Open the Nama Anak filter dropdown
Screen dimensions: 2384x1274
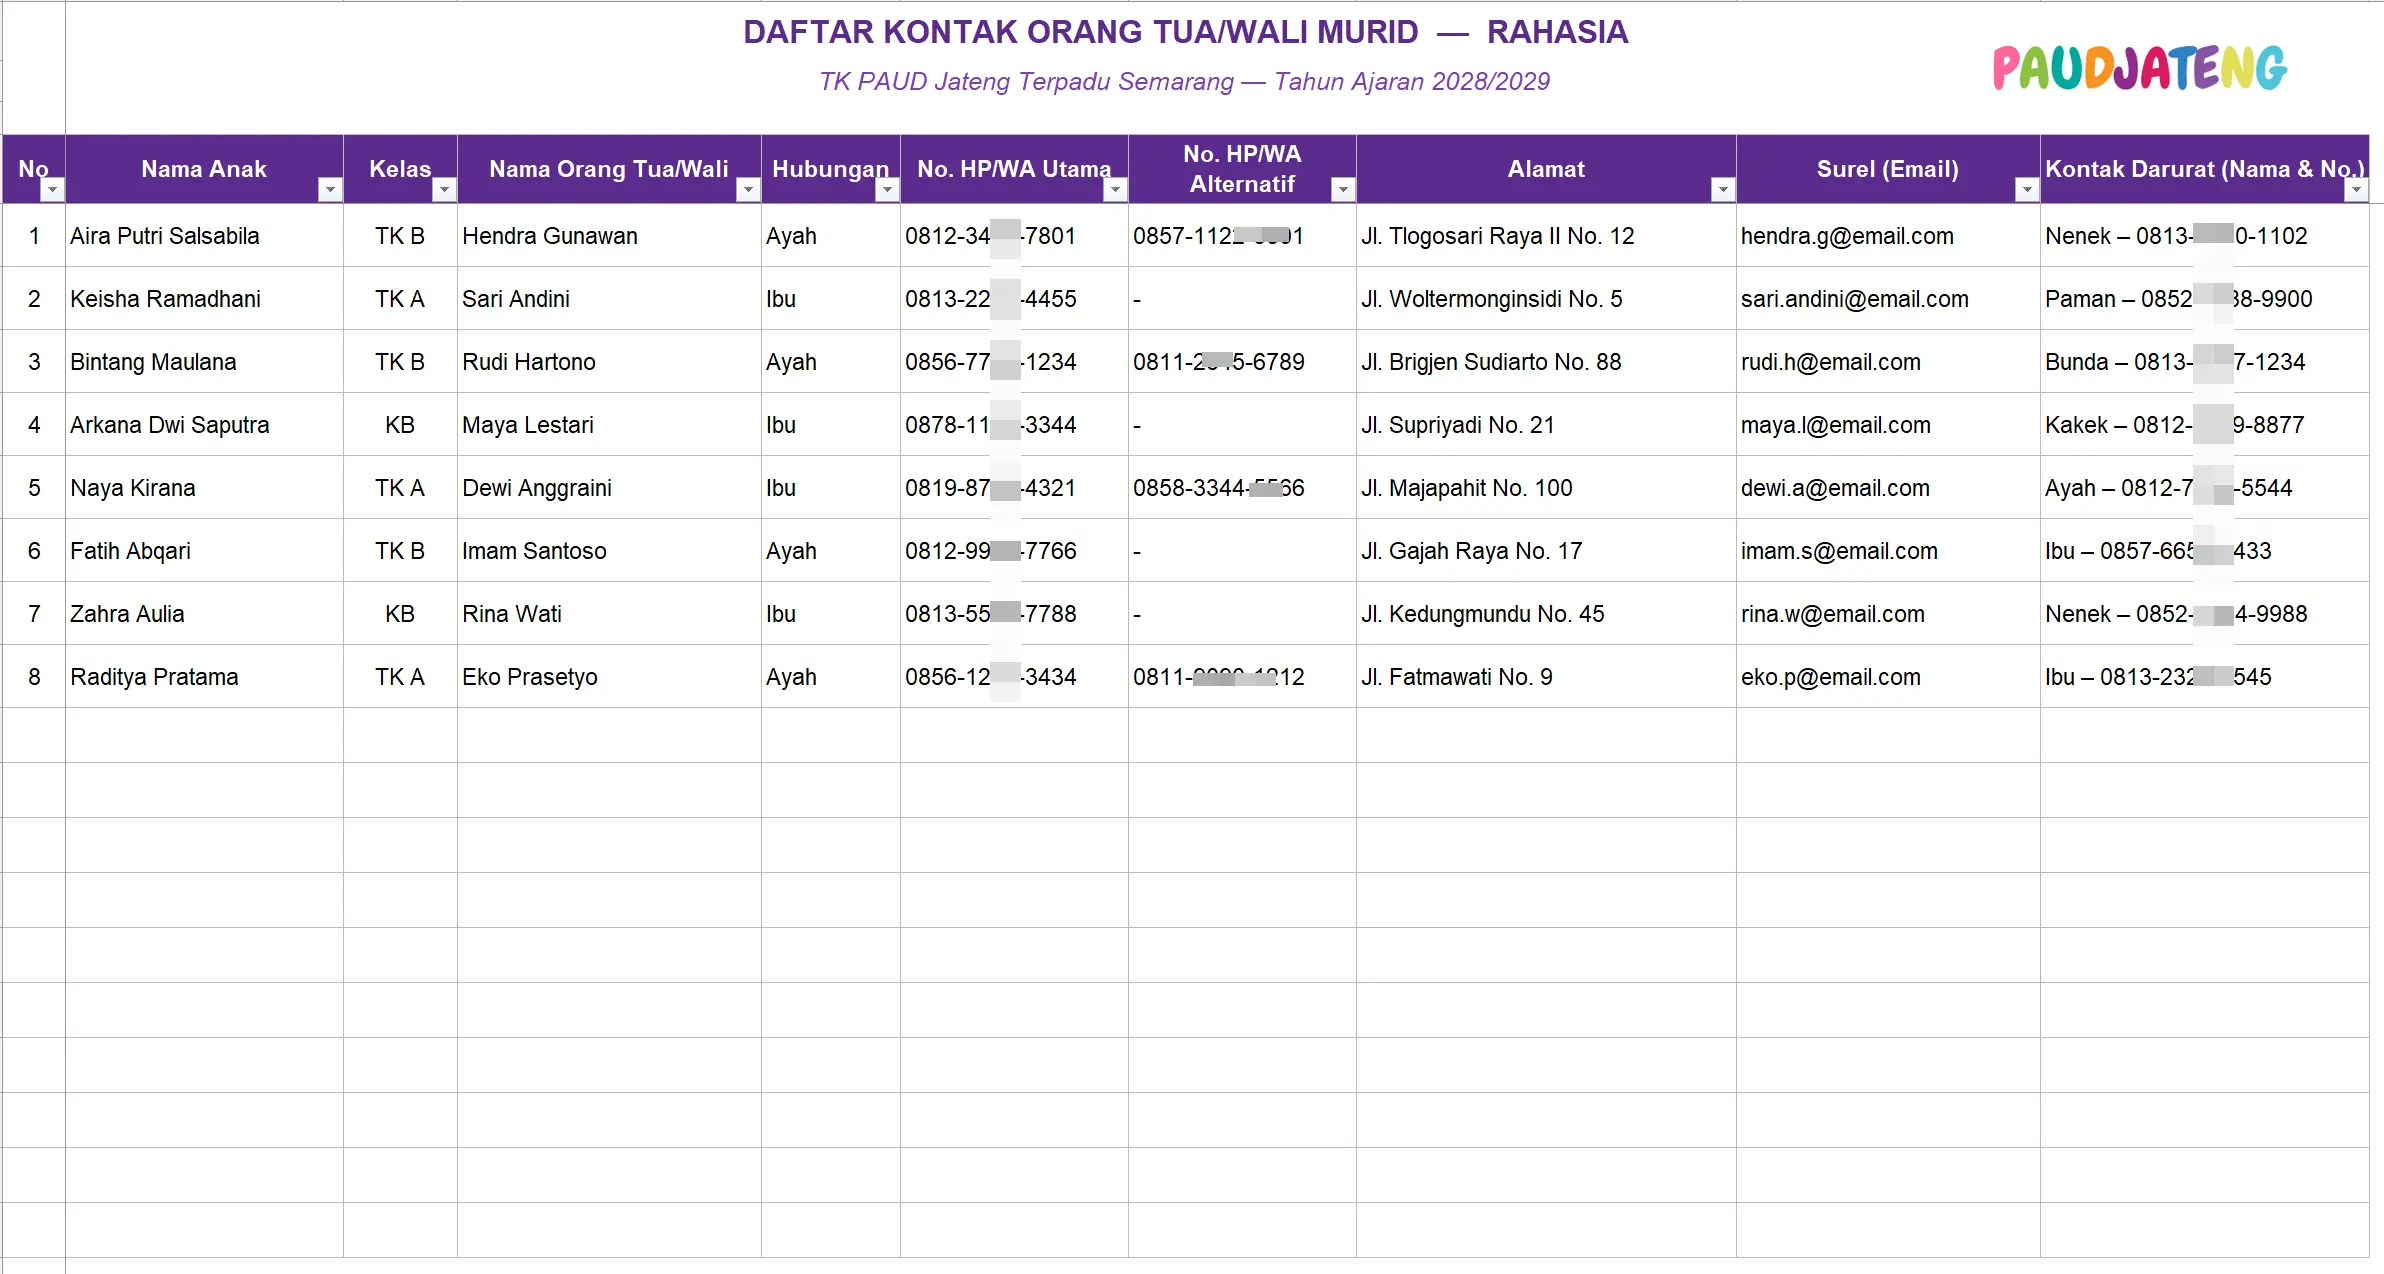[x=330, y=189]
